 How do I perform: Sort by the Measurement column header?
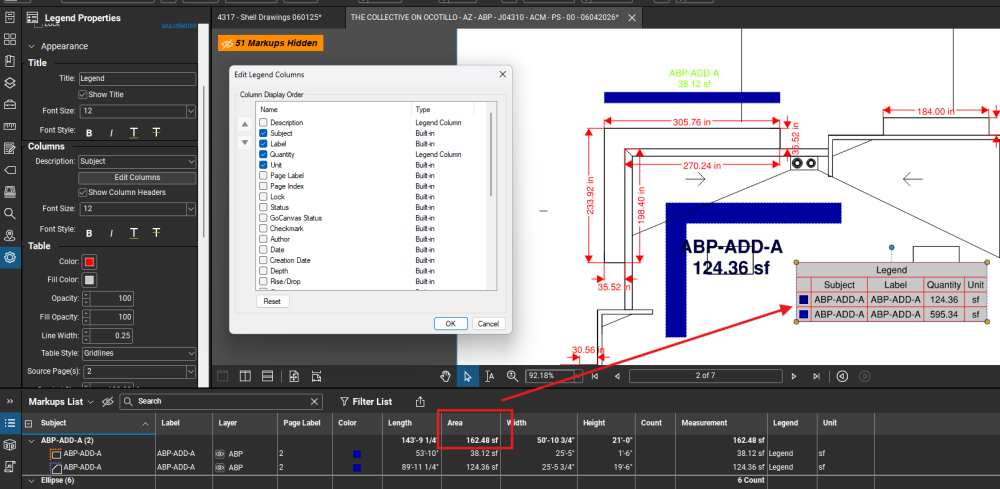pos(721,423)
